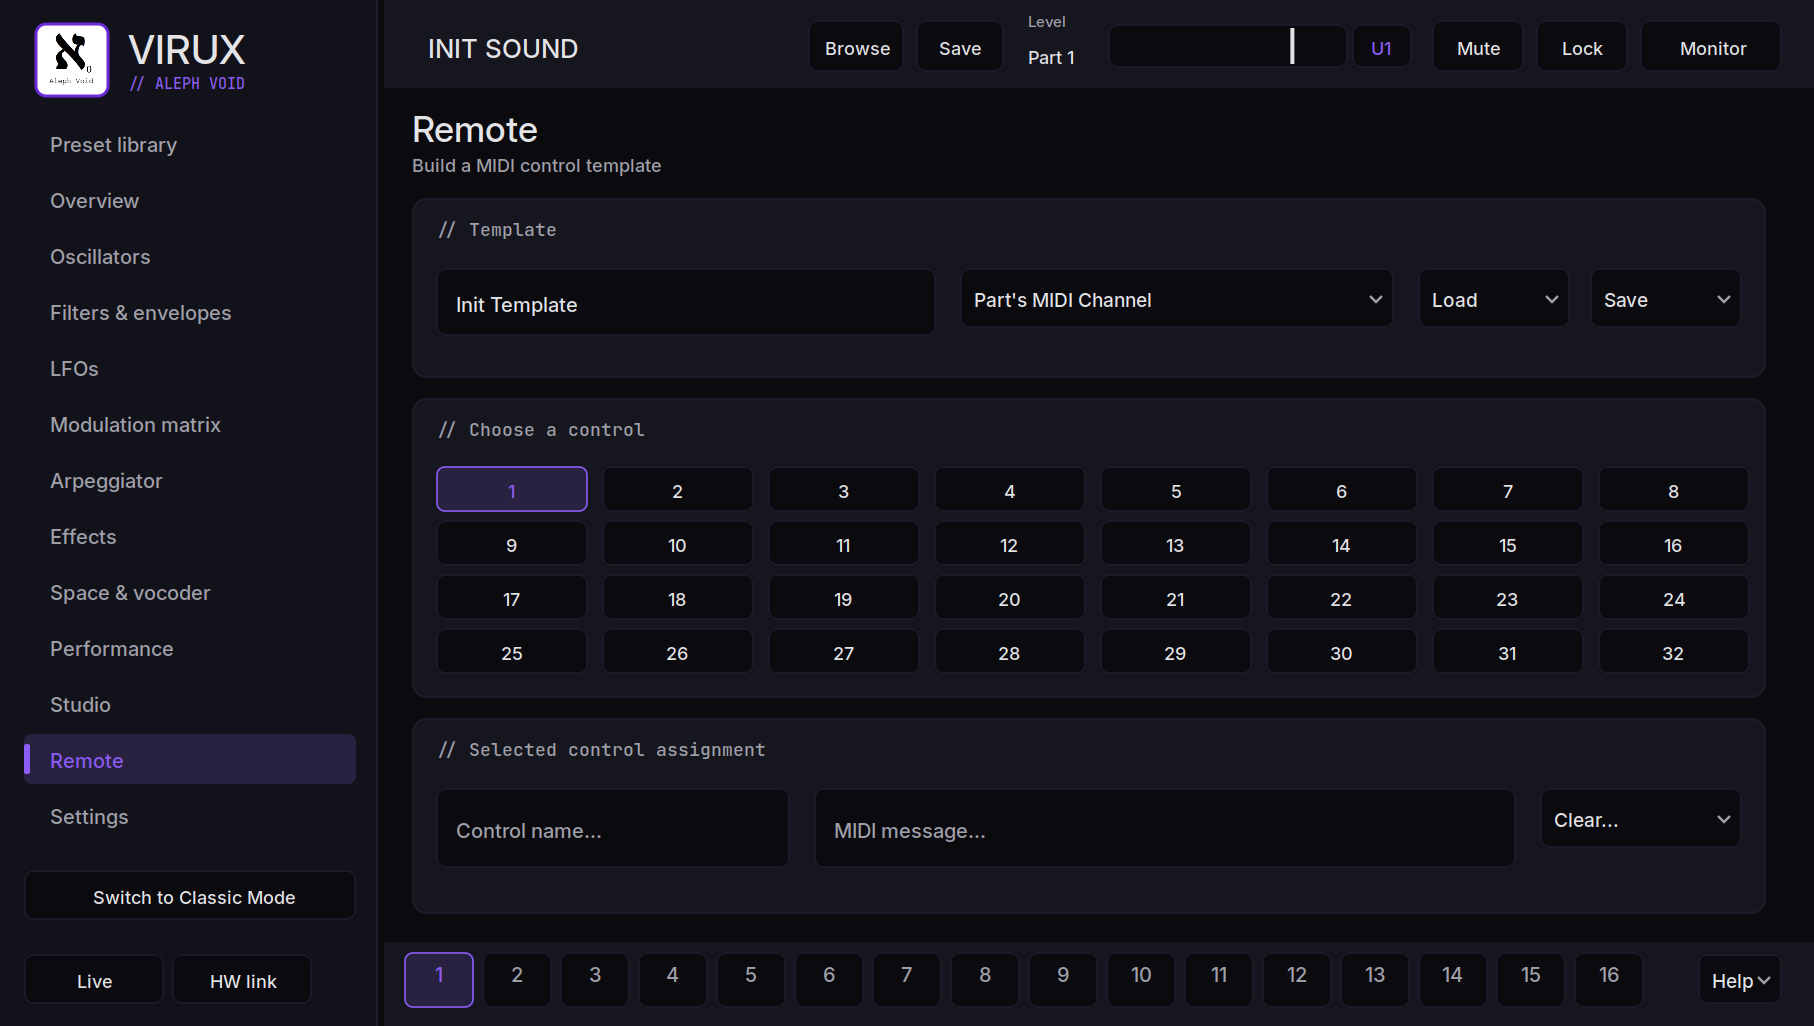Save the sound using top bar Save
The height and width of the screenshot is (1026, 1814).
pos(960,47)
